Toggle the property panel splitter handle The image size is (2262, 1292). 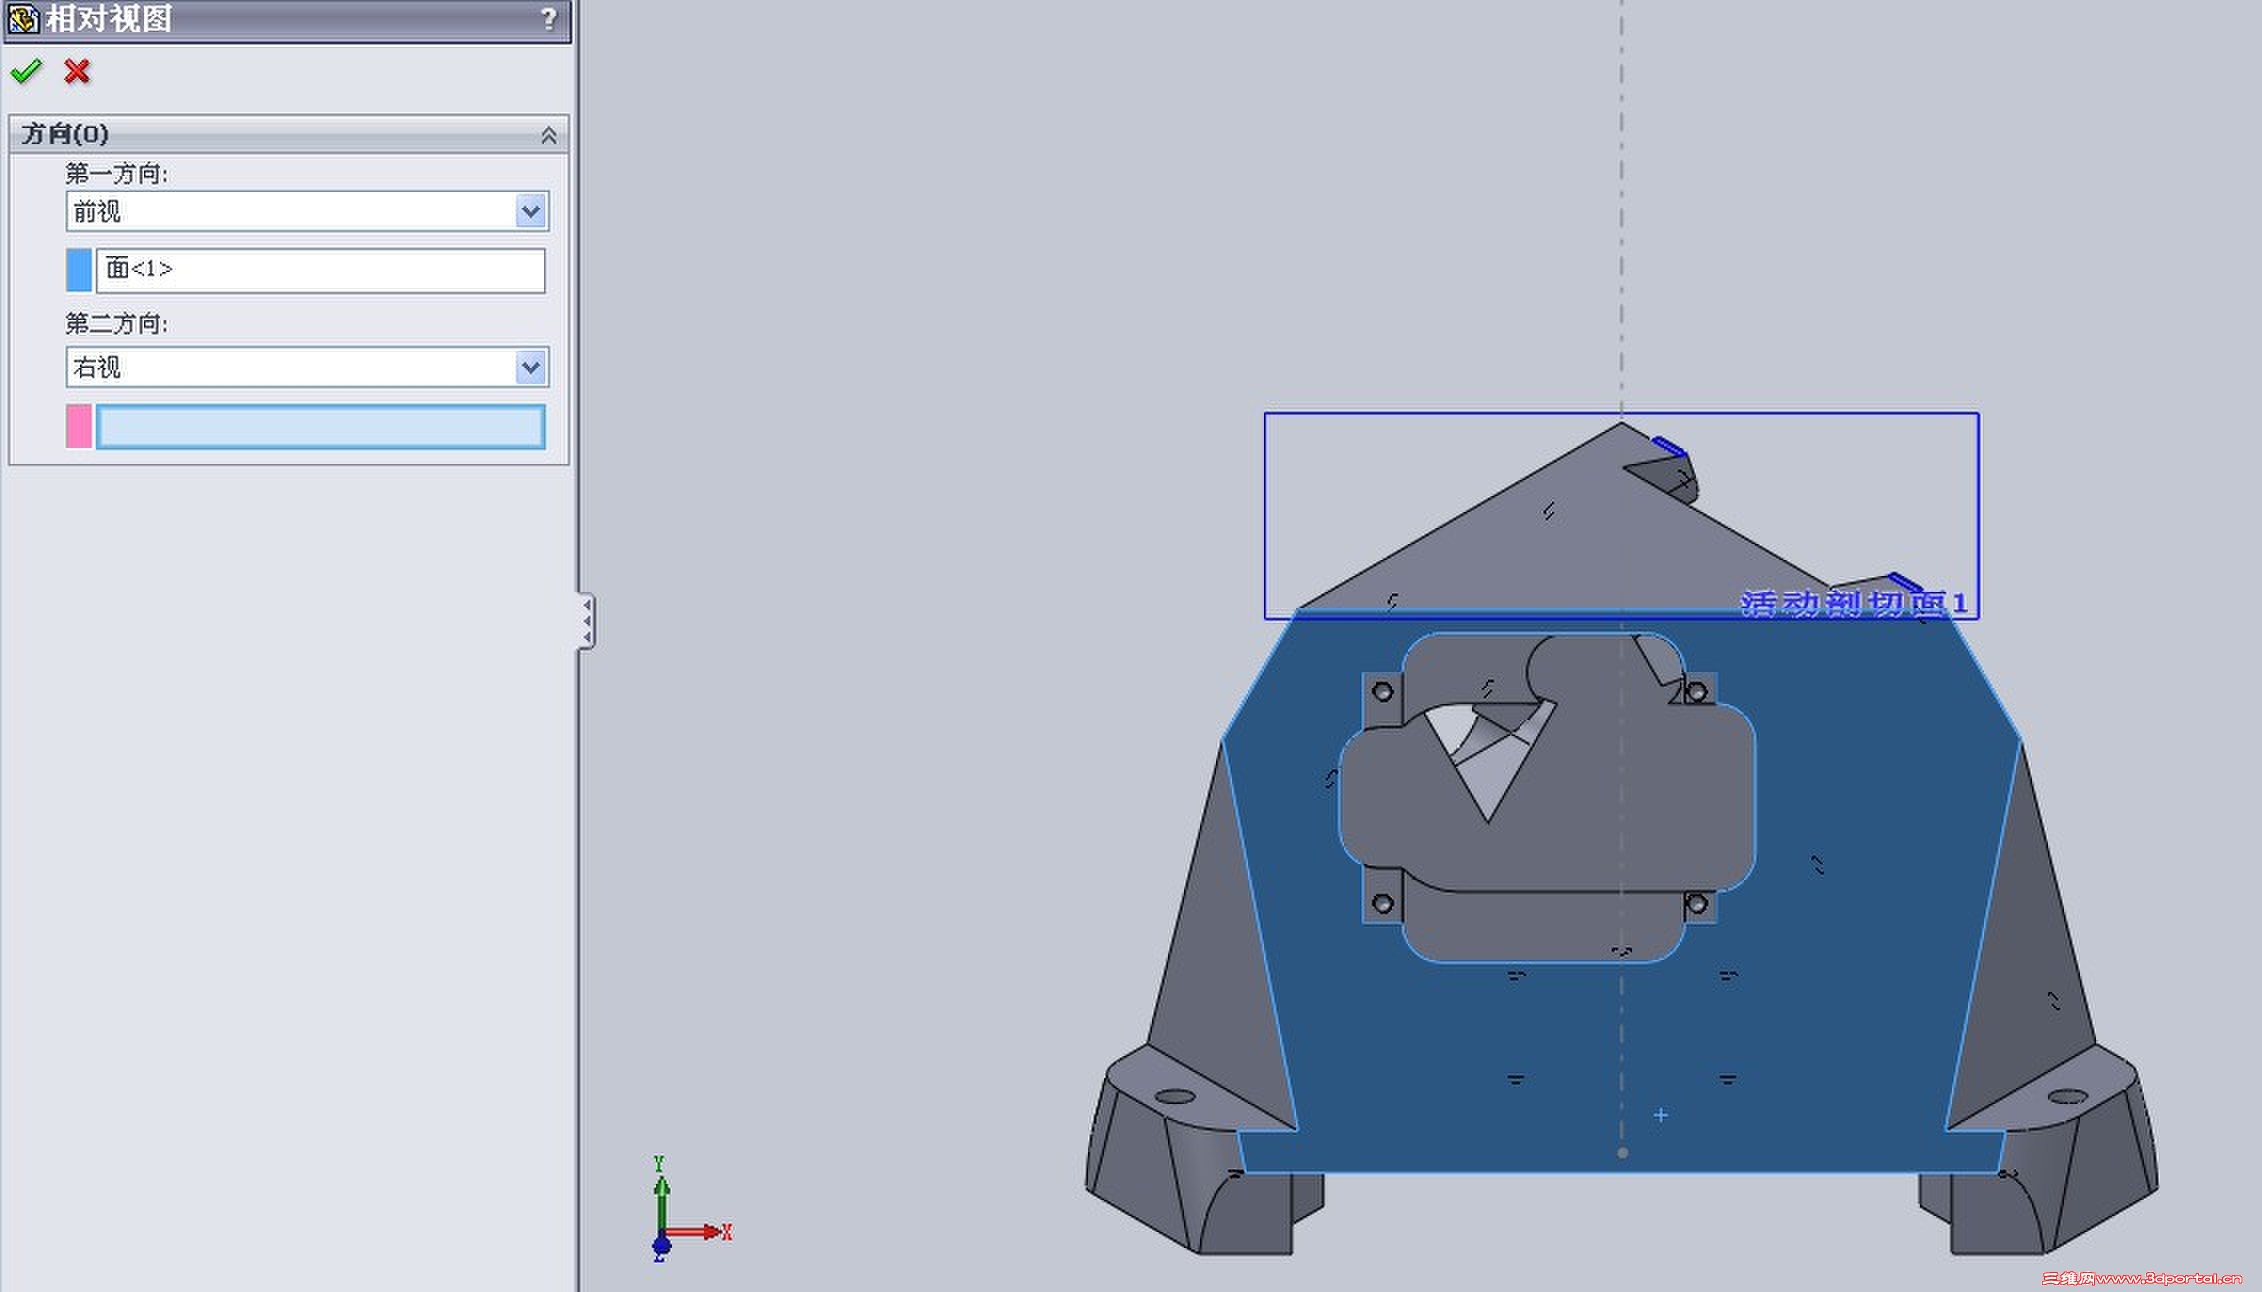(587, 621)
